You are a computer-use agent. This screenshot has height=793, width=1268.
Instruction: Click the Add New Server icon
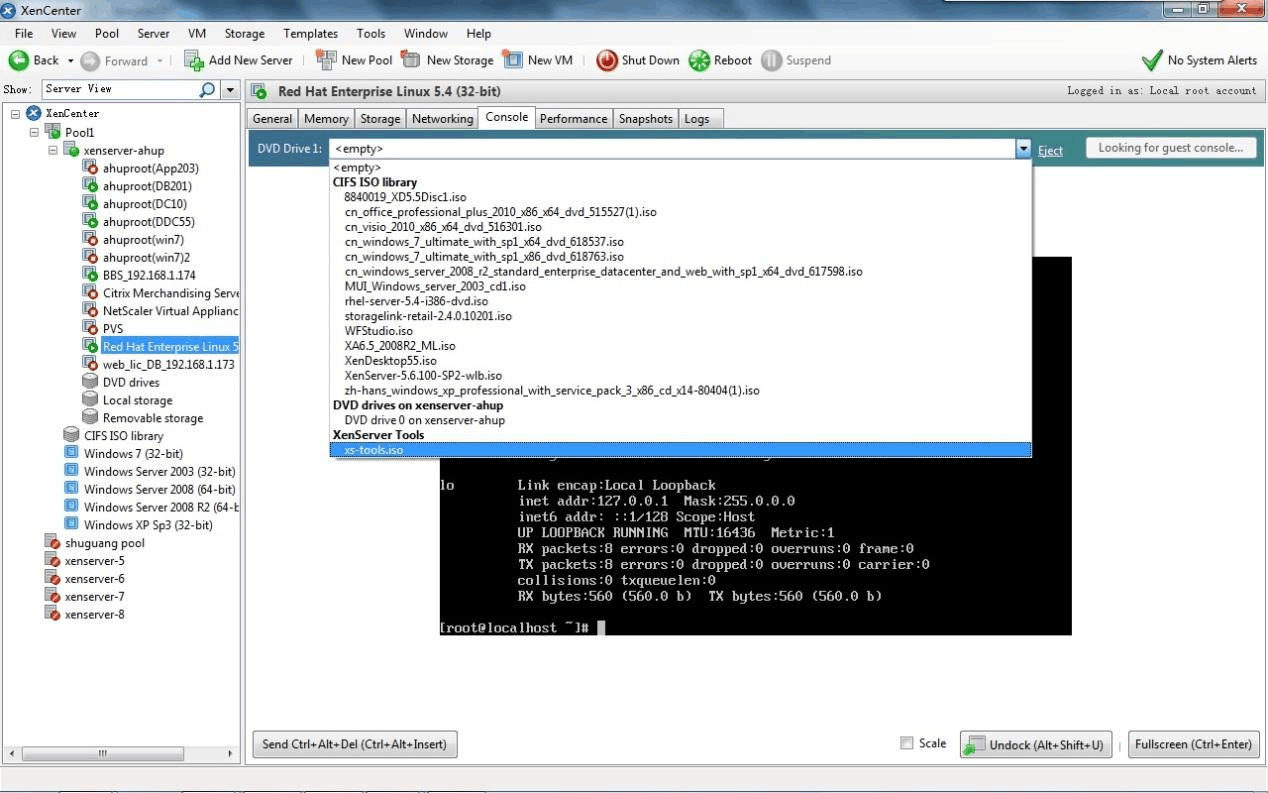194,60
